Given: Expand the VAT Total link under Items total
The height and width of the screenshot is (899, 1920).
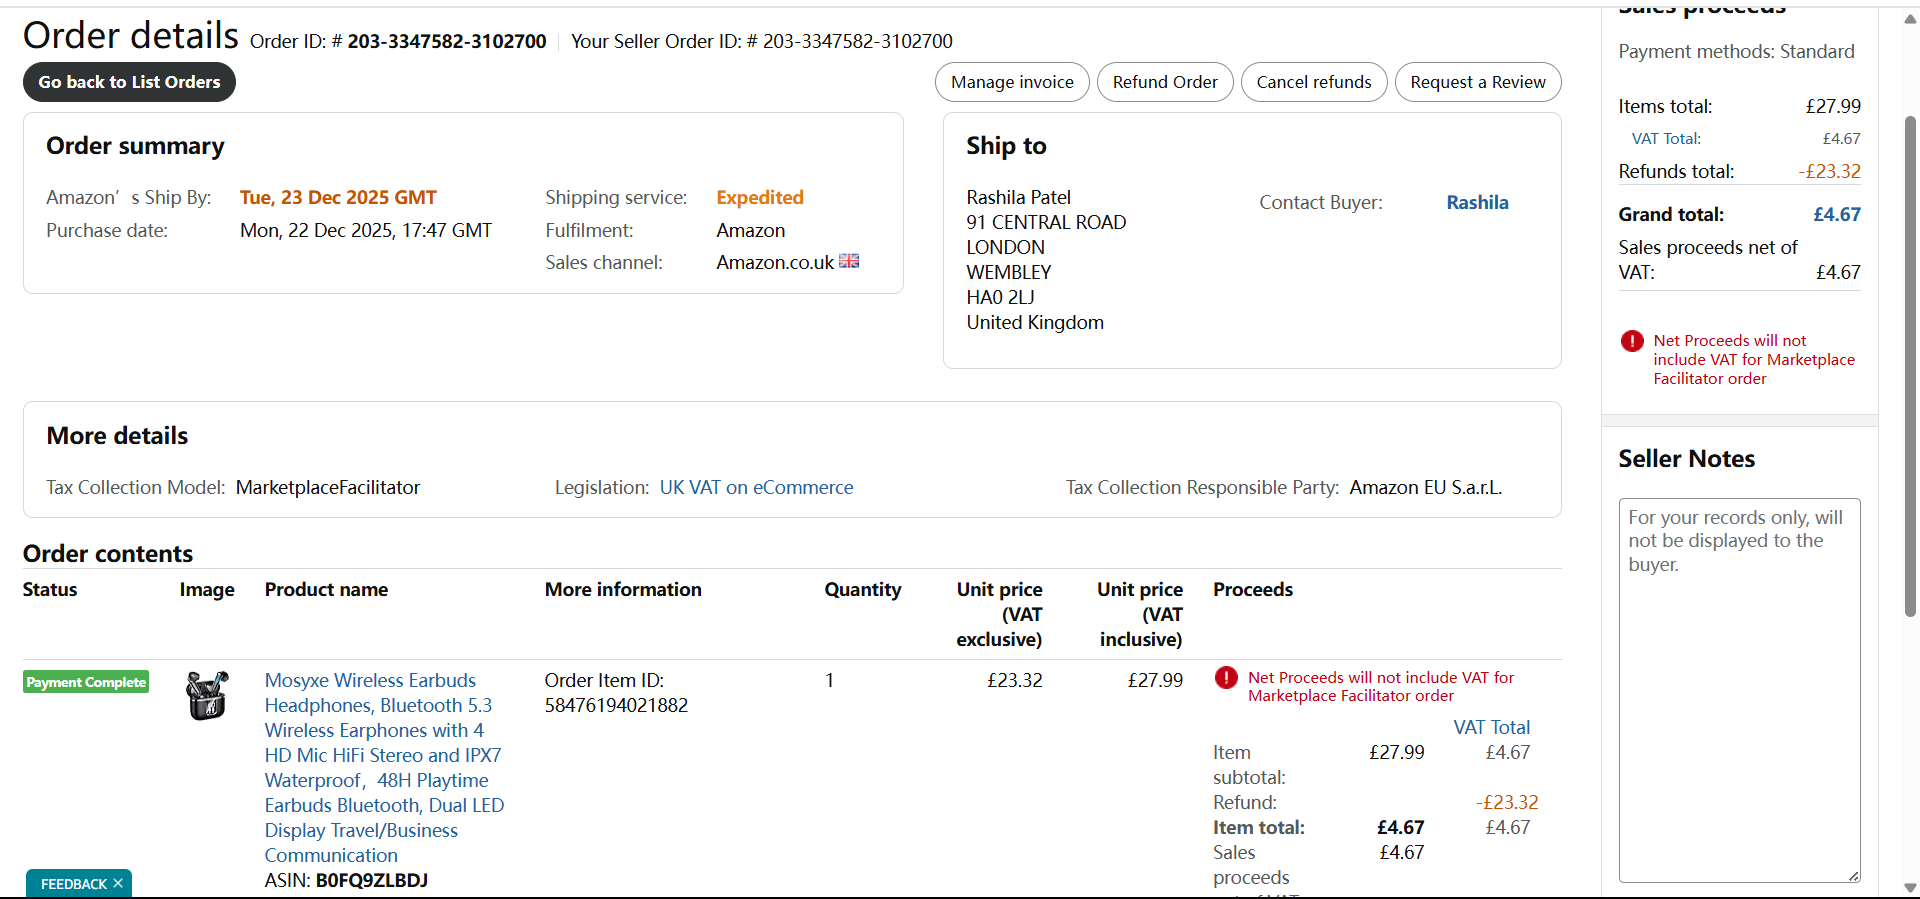Looking at the screenshot, I should click(1666, 139).
